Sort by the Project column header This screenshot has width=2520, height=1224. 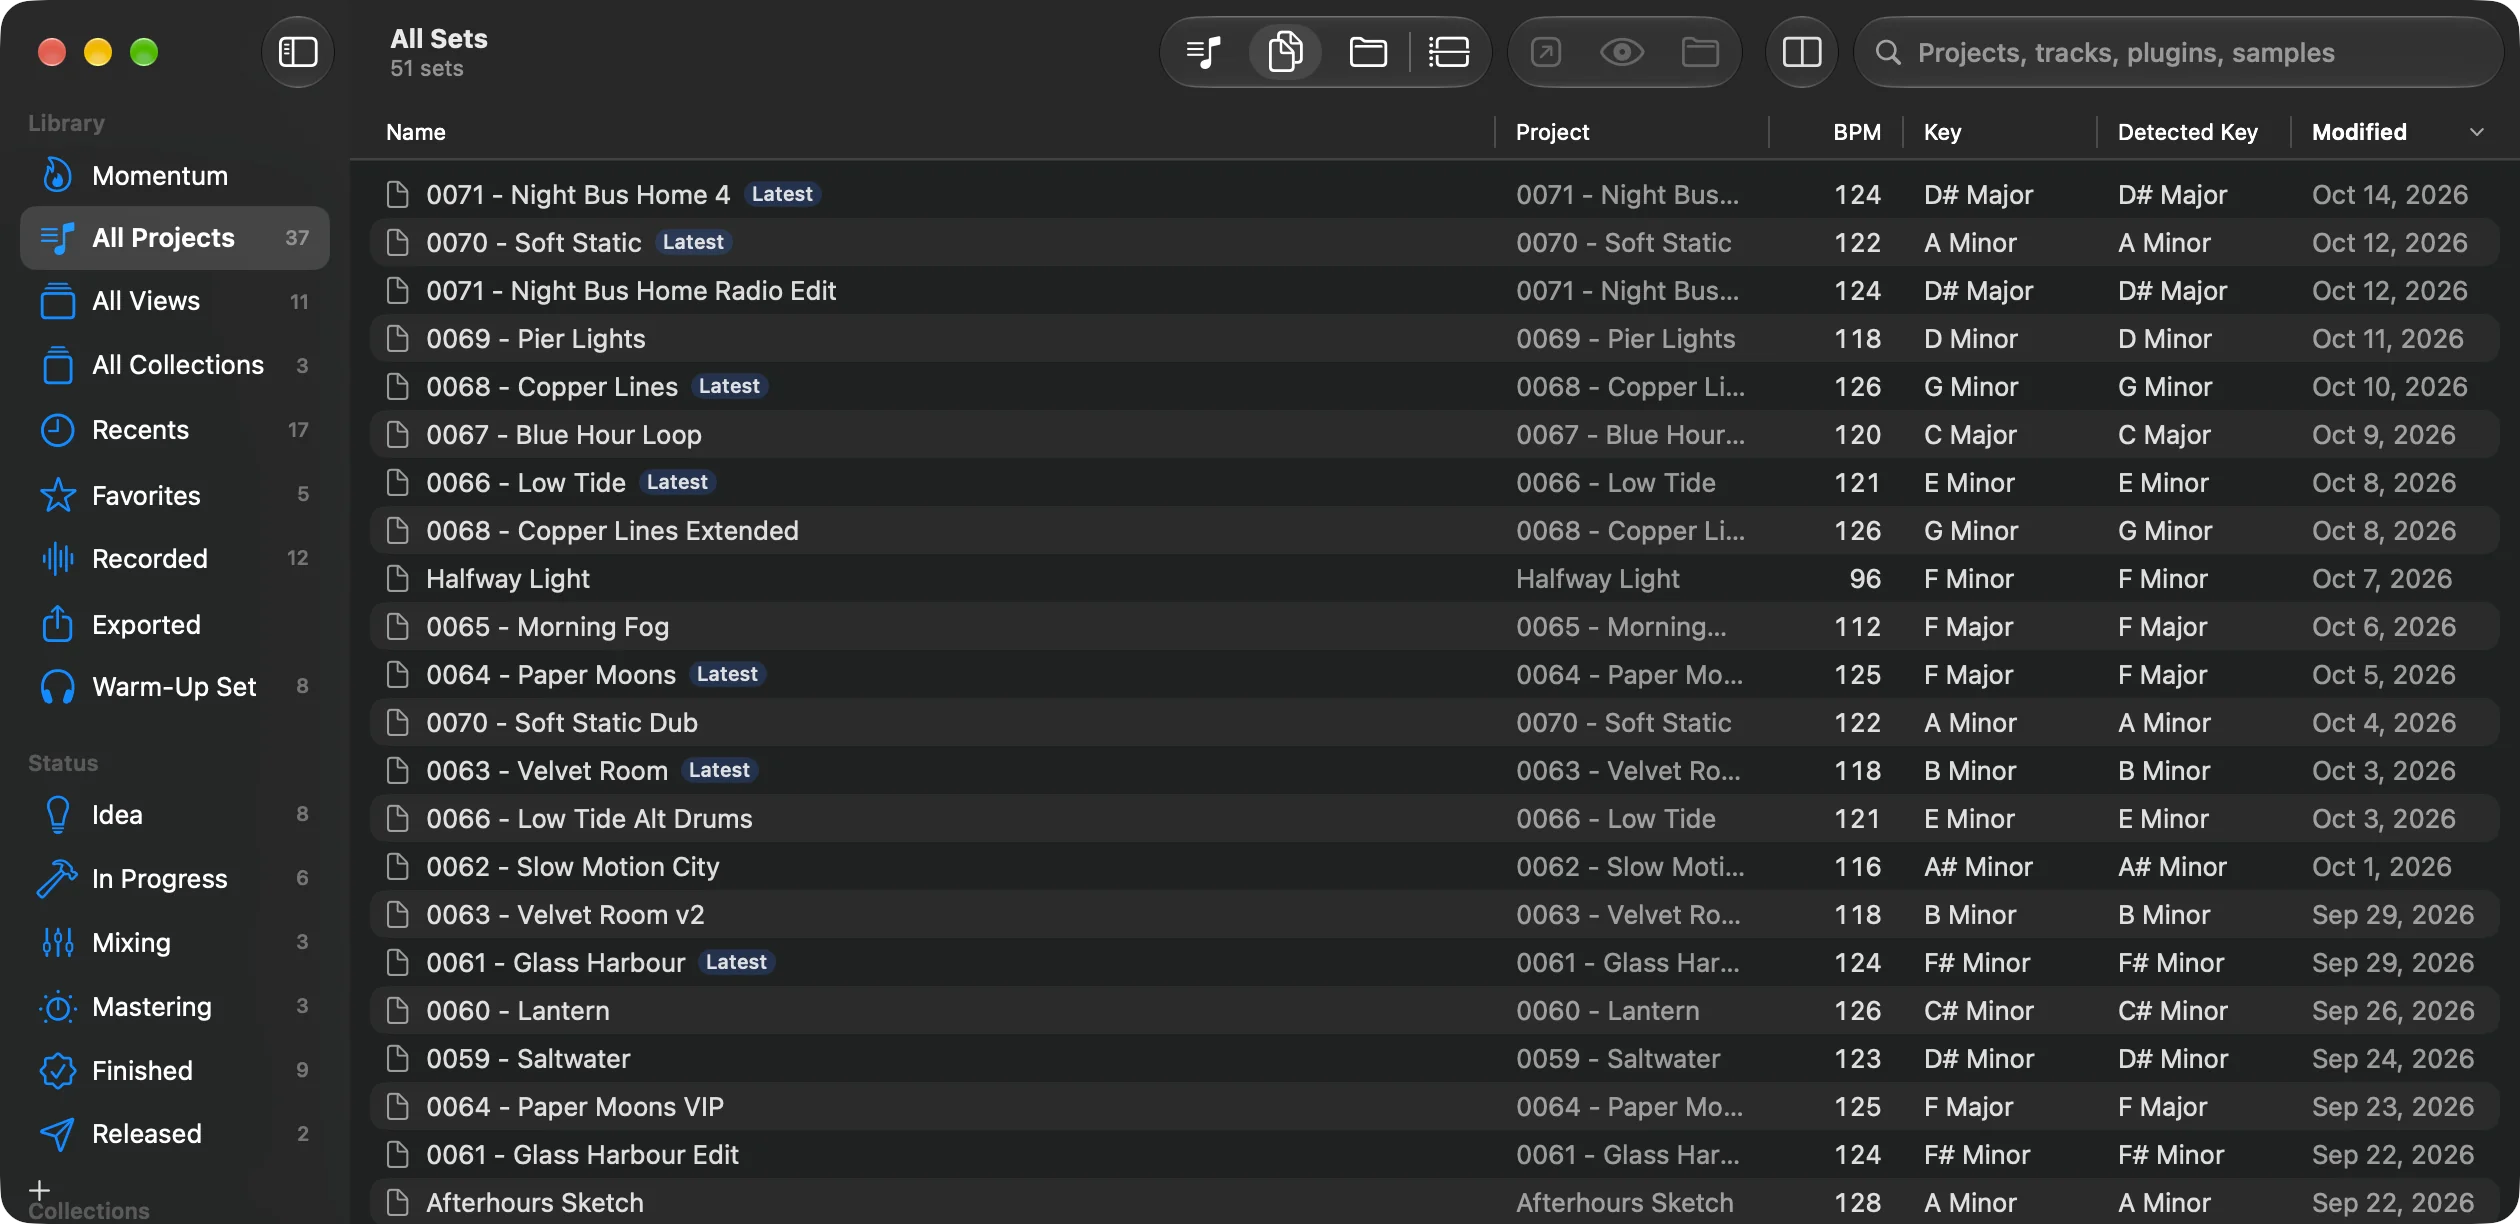(1552, 132)
